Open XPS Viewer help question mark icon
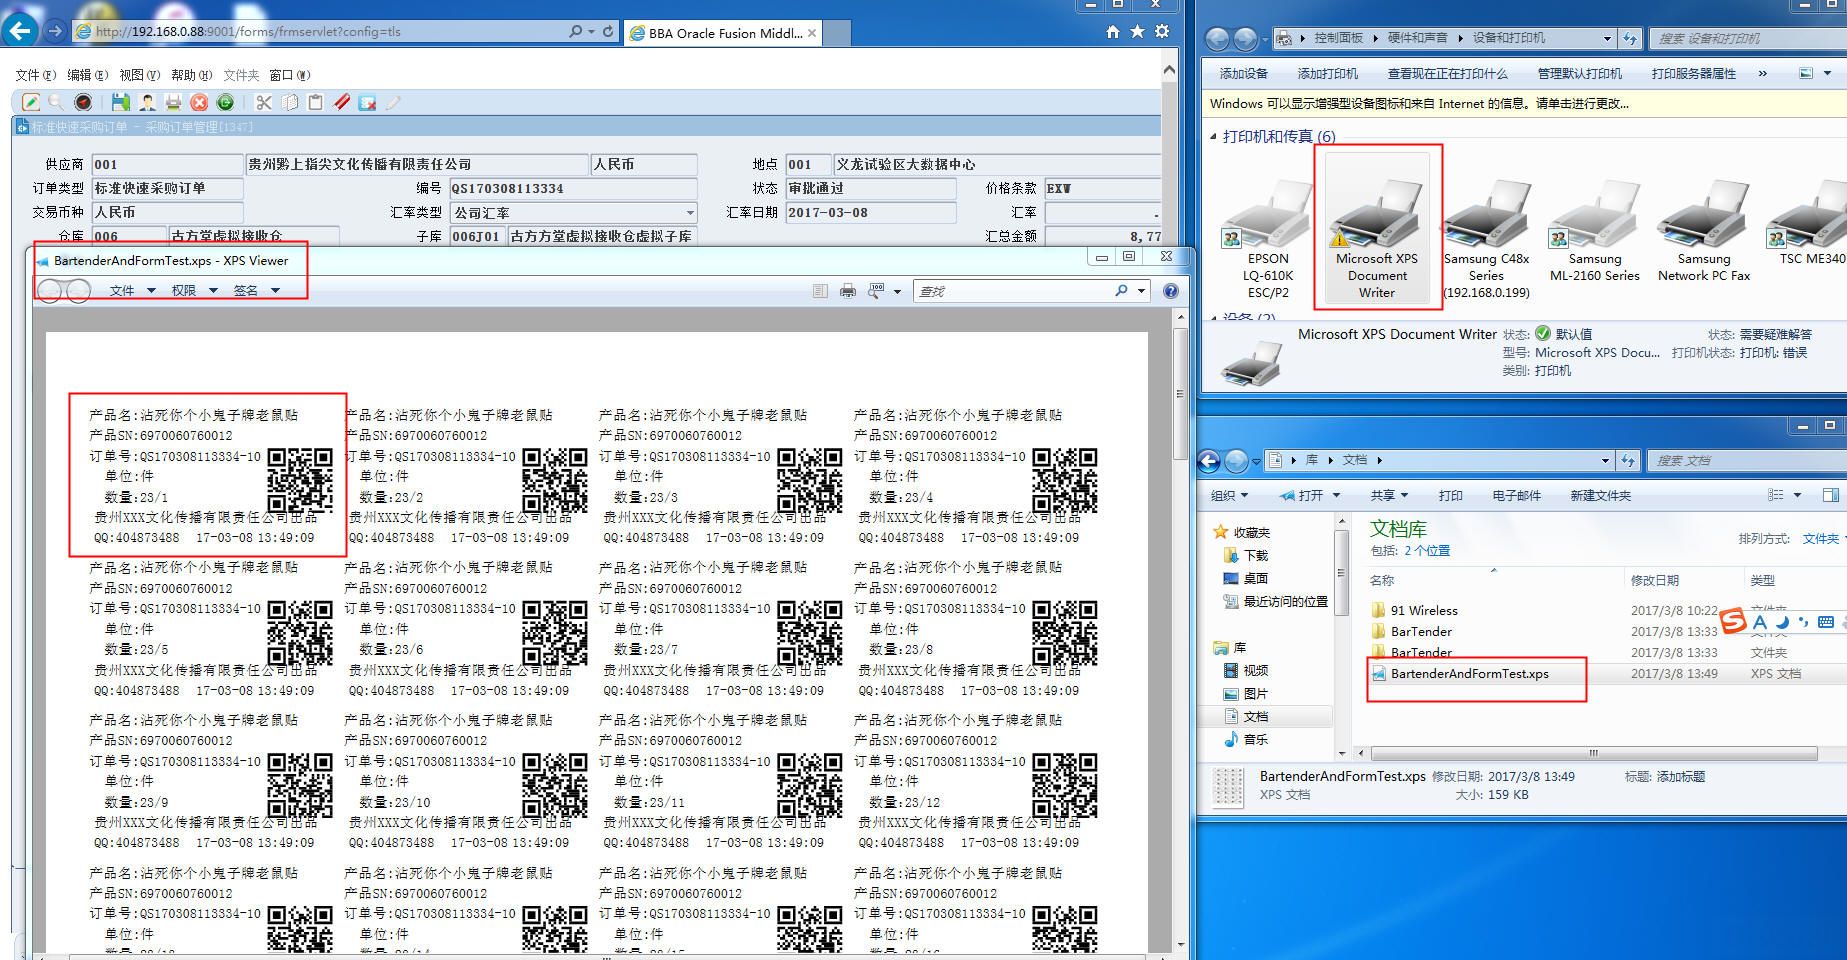 (1170, 291)
